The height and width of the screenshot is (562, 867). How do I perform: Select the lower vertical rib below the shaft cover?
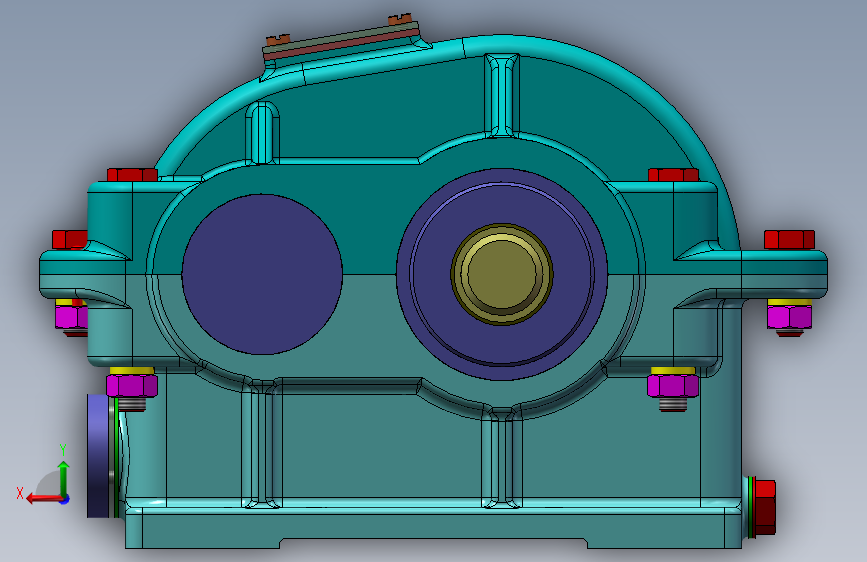click(502, 458)
